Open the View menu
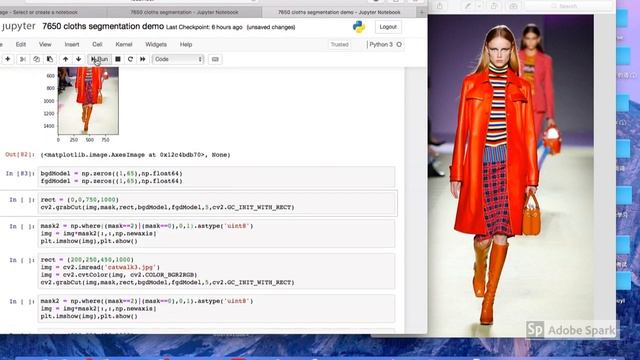The height and width of the screenshot is (360, 640). 45,44
